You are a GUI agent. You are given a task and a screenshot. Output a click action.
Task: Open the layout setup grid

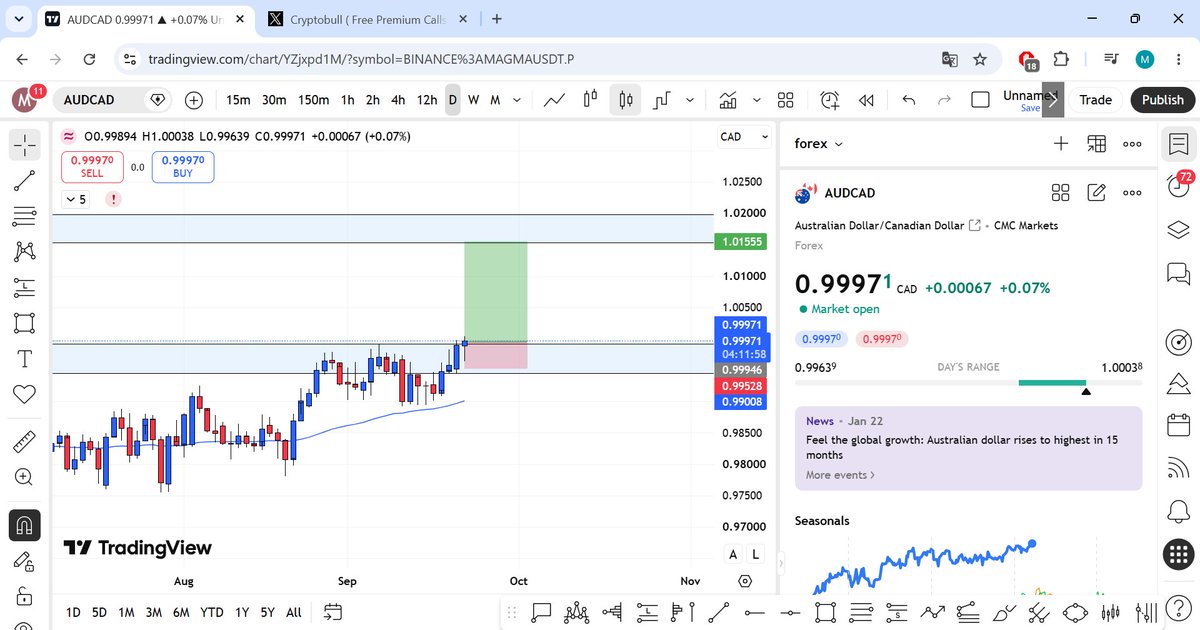pos(786,100)
